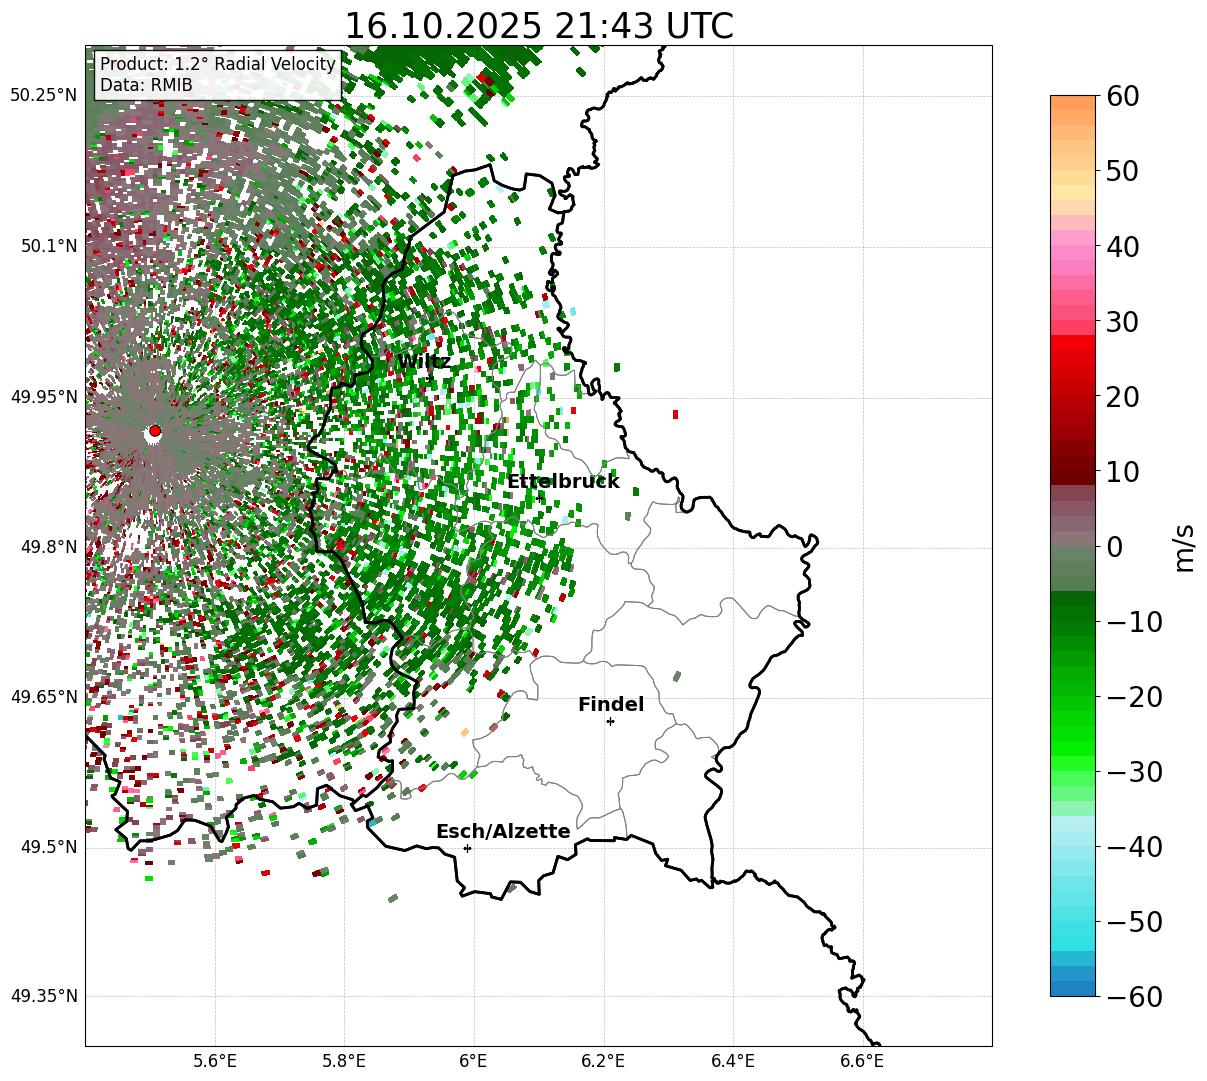Image resolution: width=1207 pixels, height=1081 pixels.
Task: Click the Findel station cross marker
Action: [610, 721]
